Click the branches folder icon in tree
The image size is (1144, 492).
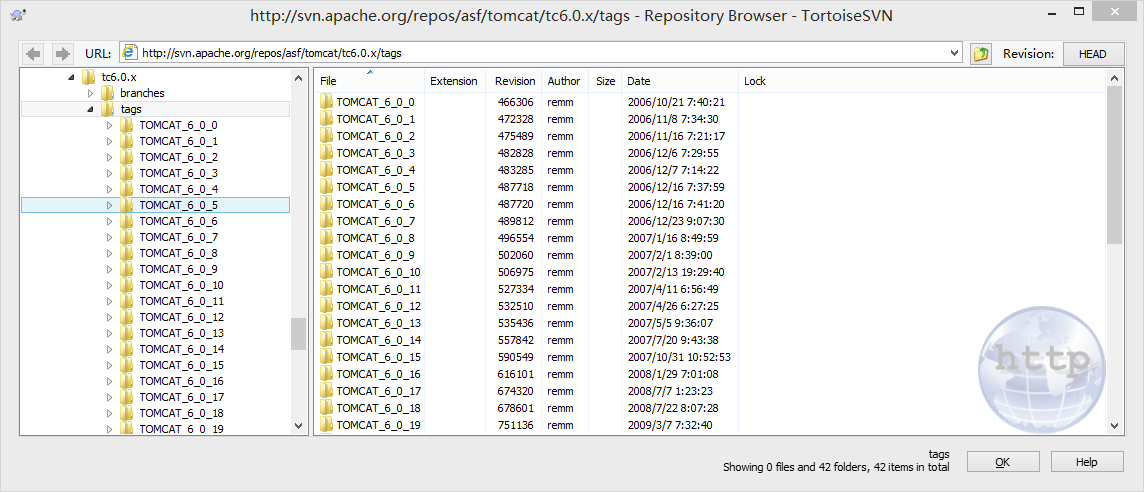[107, 93]
